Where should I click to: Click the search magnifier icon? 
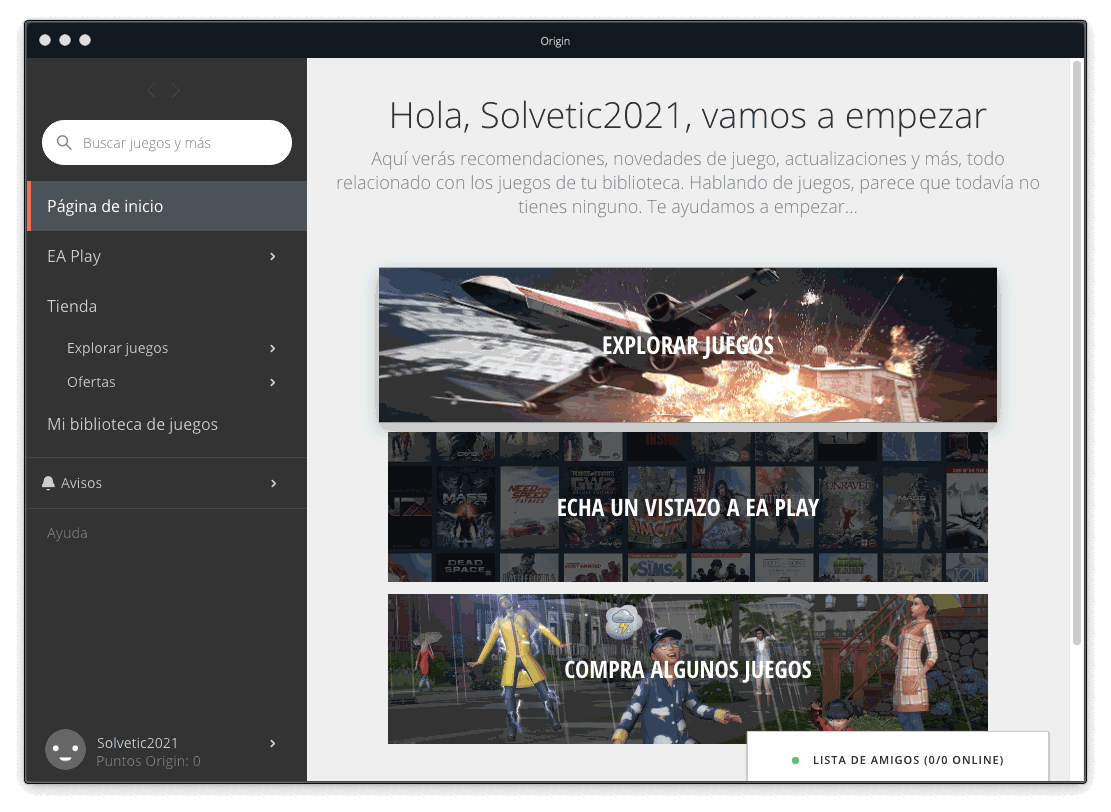point(64,142)
